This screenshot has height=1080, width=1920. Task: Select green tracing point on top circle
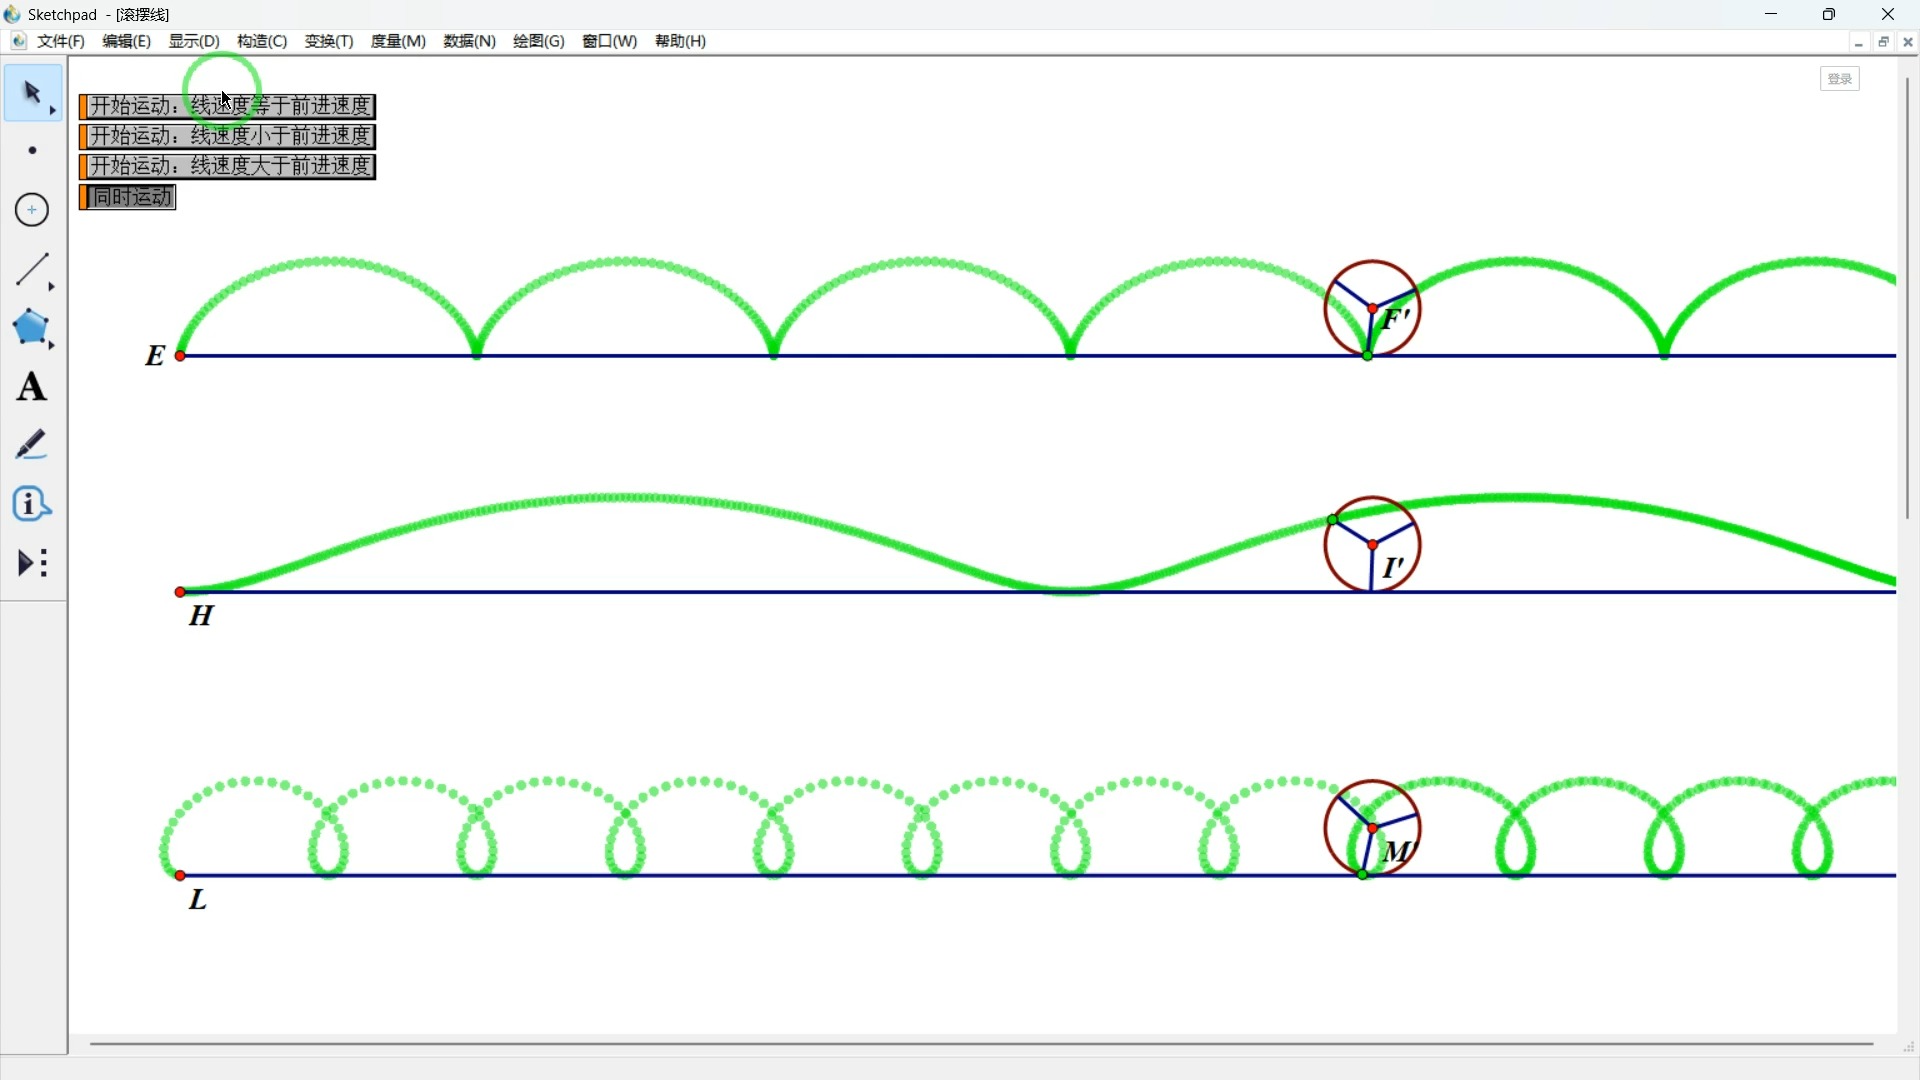(1368, 356)
